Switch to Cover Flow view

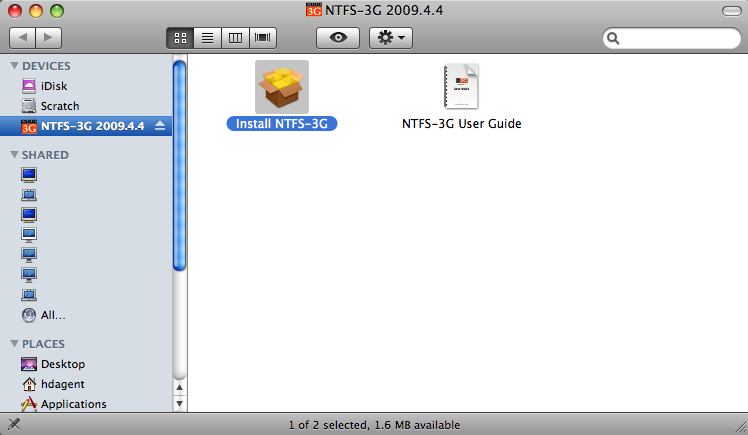[x=263, y=38]
